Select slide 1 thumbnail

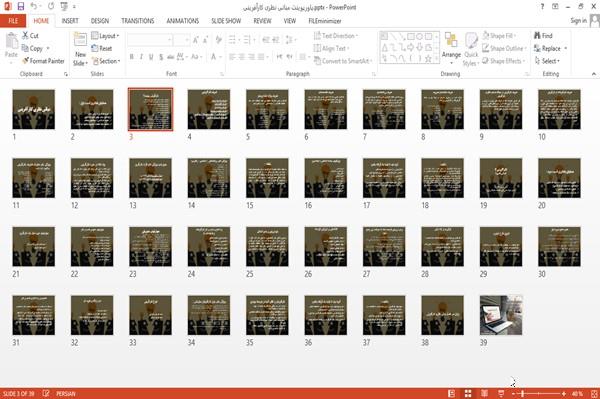click(x=34, y=109)
